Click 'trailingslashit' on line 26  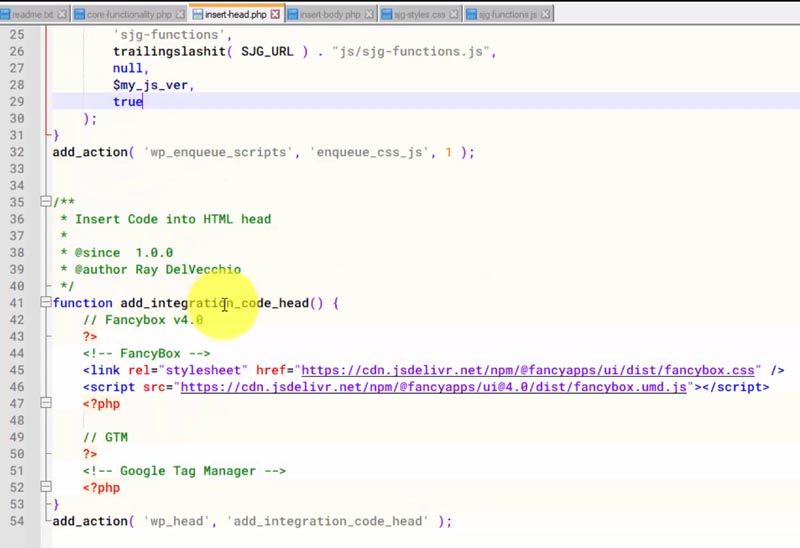169,52
